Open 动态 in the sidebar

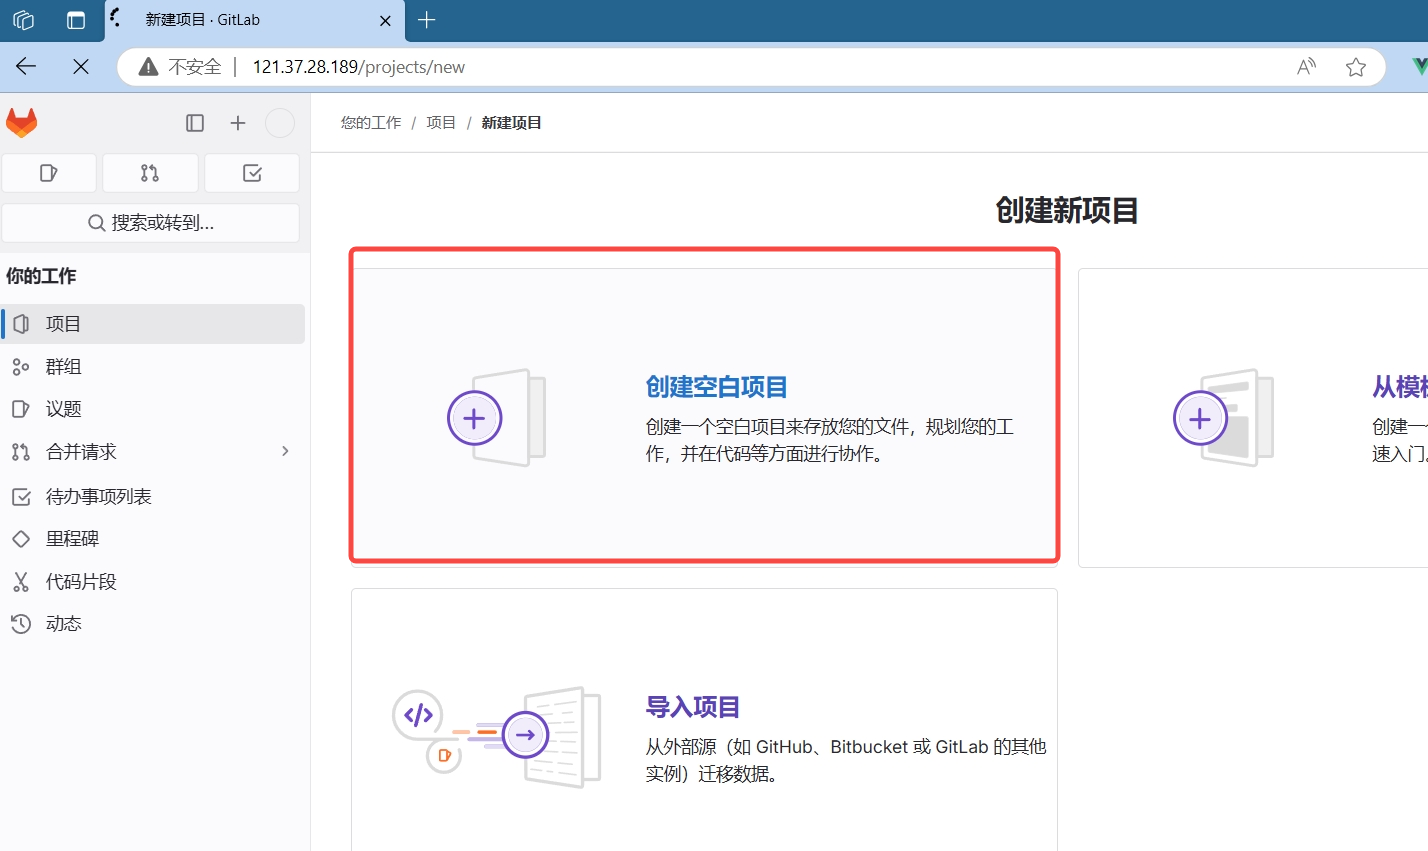coord(153,624)
